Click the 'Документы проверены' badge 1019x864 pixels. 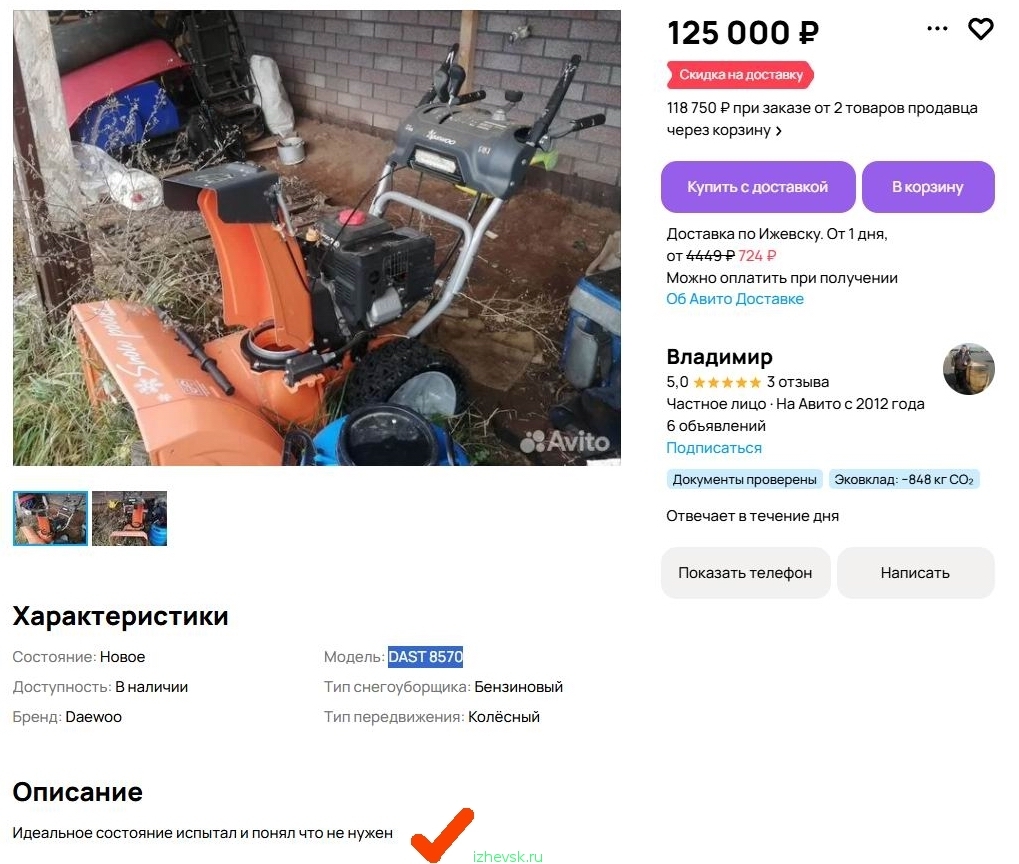744,480
